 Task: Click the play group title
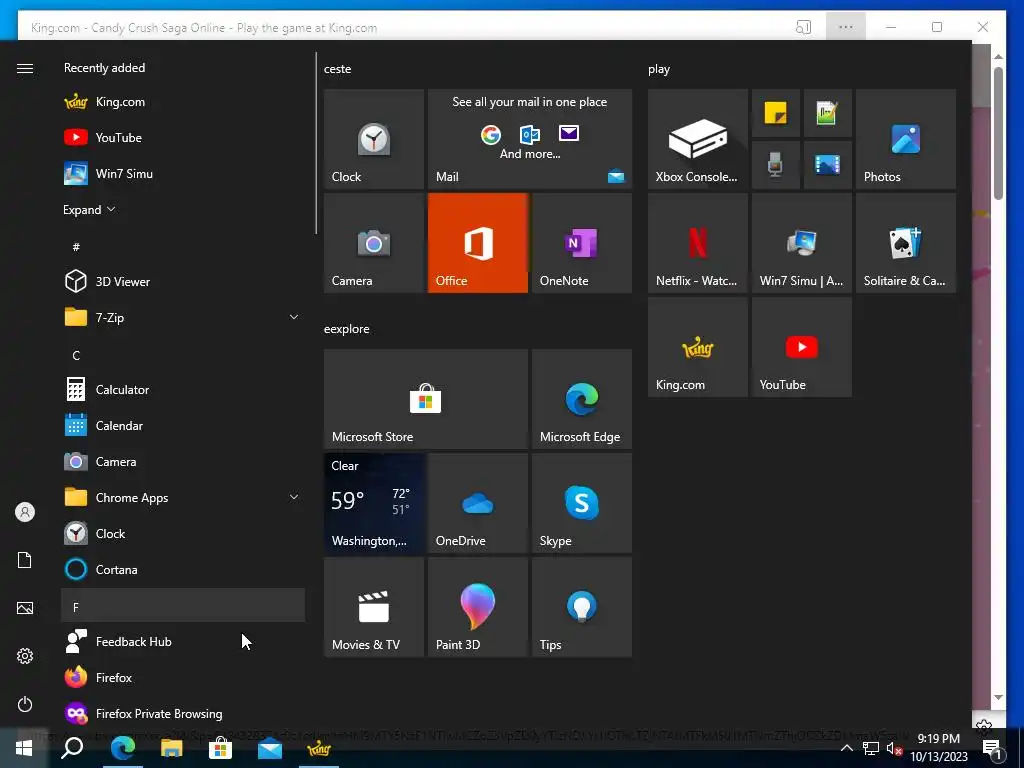[x=659, y=69]
